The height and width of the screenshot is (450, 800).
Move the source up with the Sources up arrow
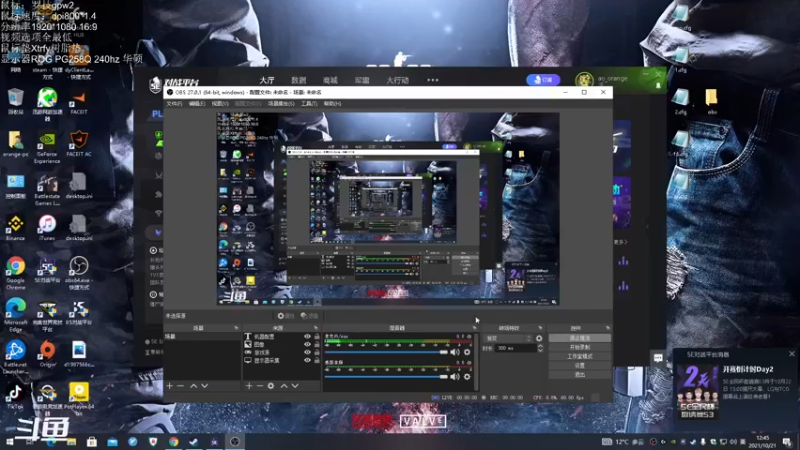pos(284,386)
